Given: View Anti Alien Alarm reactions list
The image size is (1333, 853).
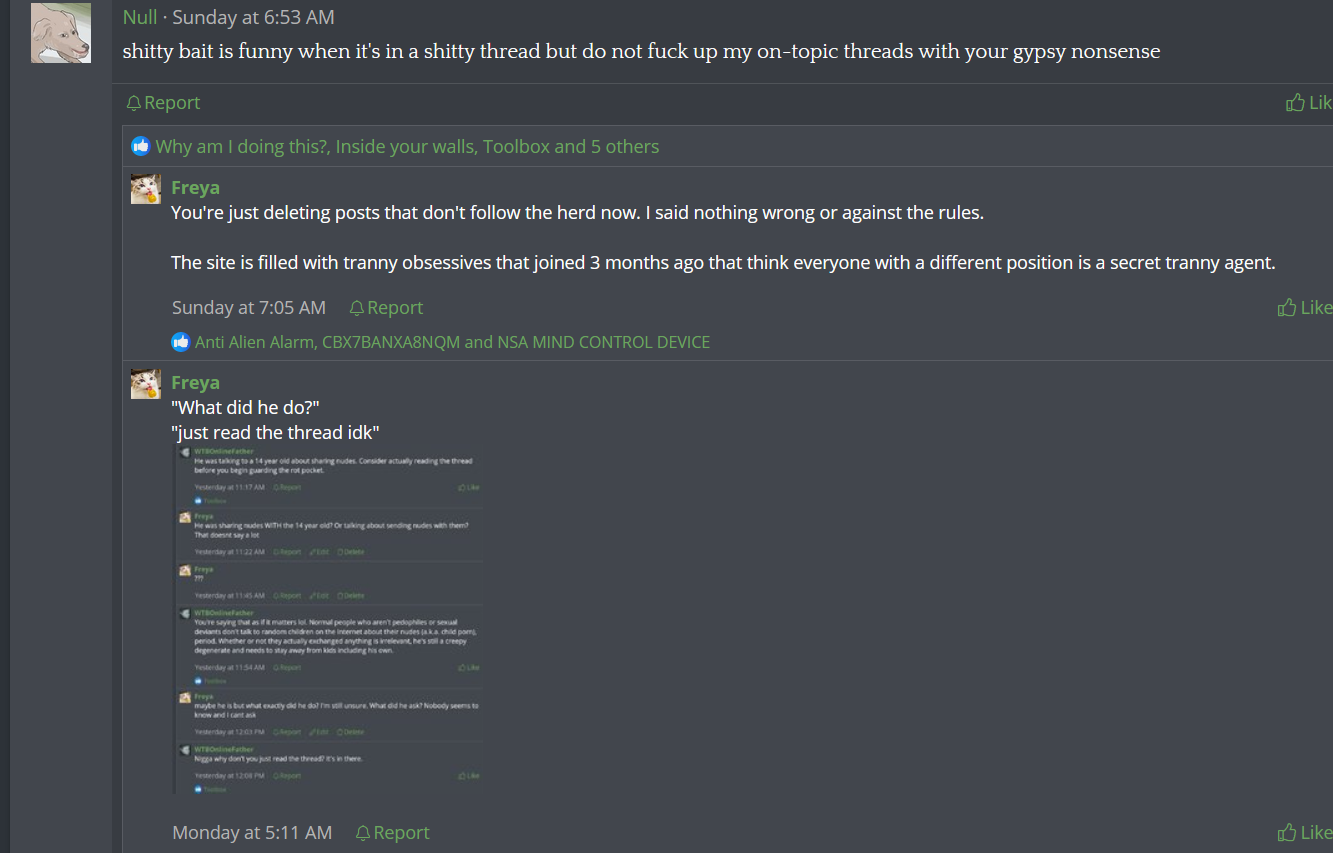Looking at the screenshot, I should click(452, 342).
